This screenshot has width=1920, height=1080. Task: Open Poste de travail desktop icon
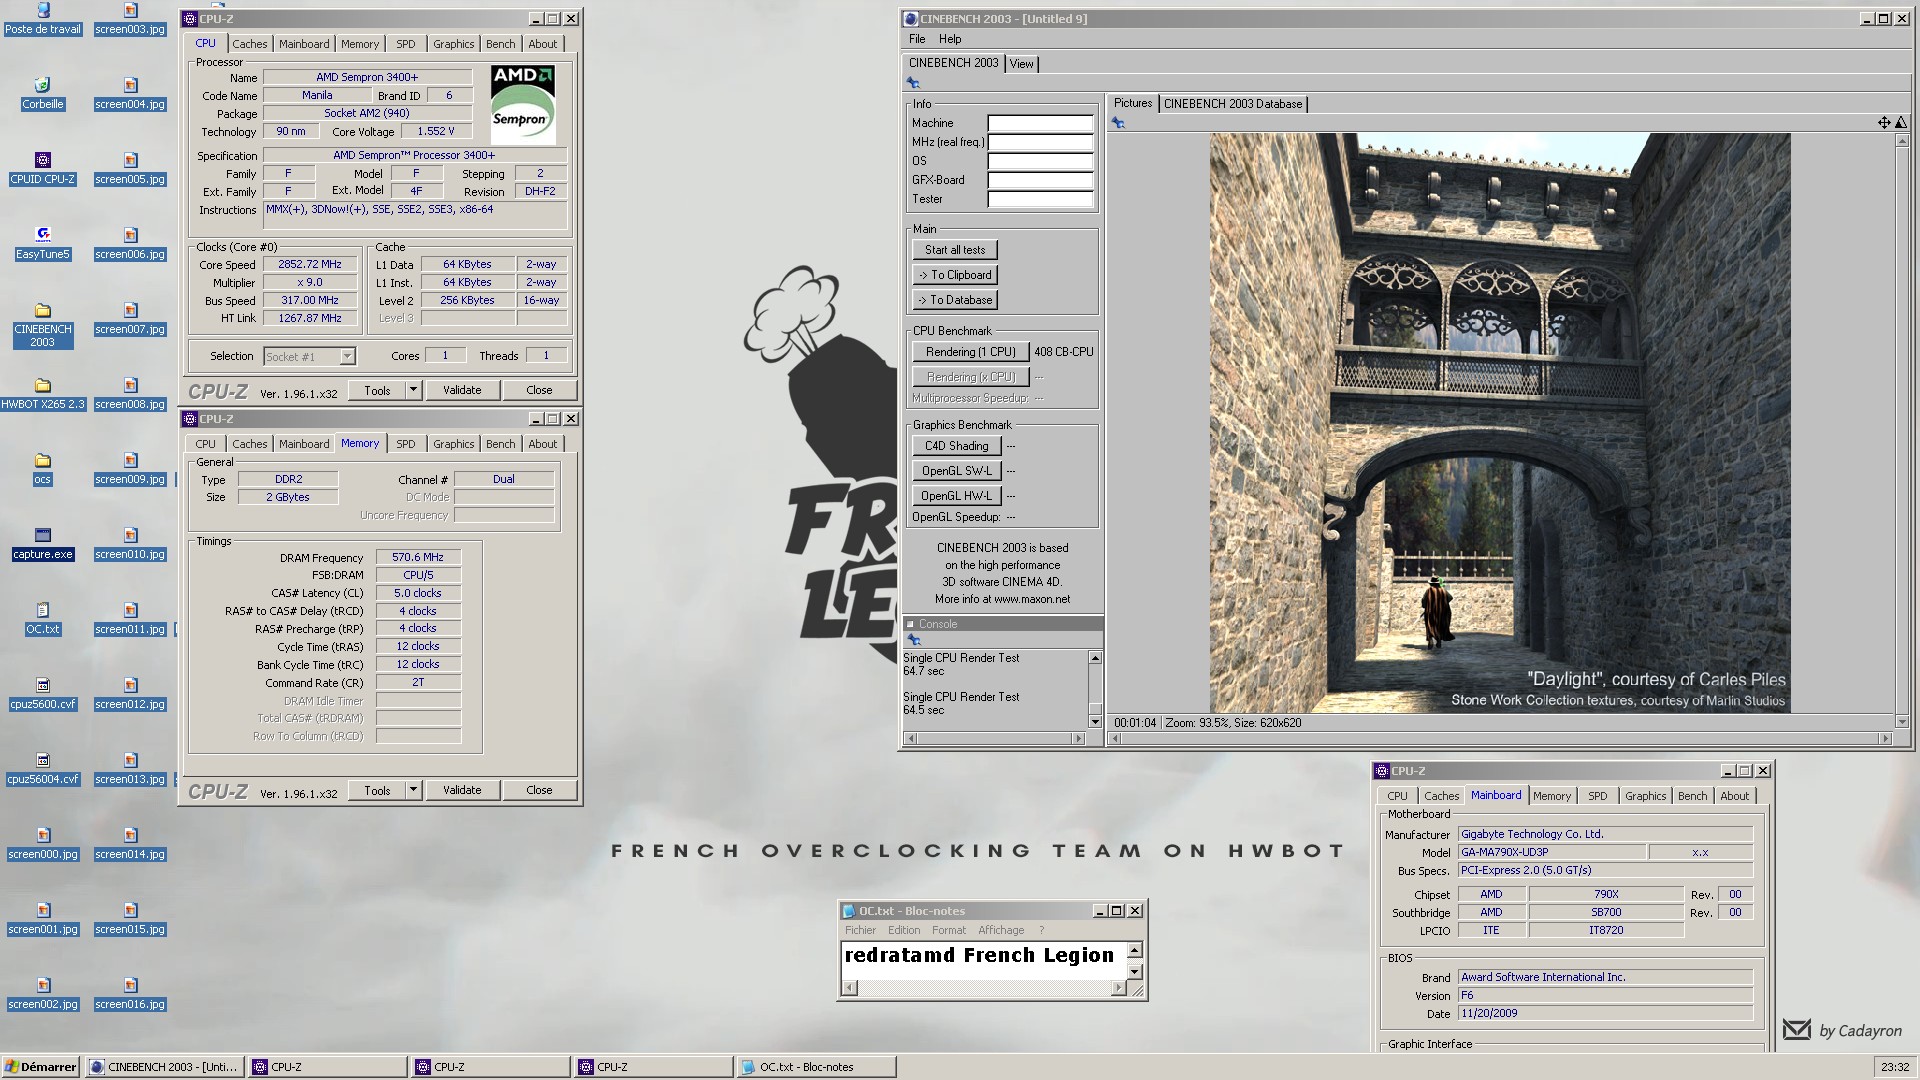[43, 19]
